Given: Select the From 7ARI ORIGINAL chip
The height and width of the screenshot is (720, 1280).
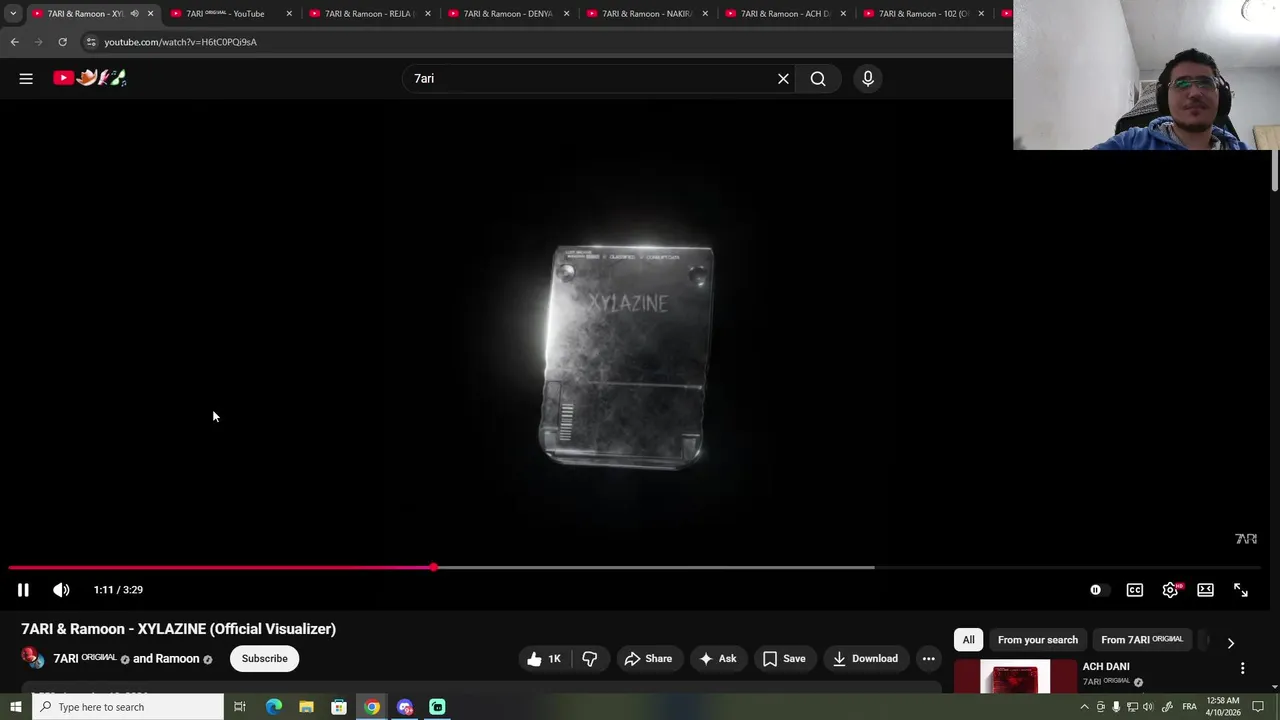Looking at the screenshot, I should 1142,640.
